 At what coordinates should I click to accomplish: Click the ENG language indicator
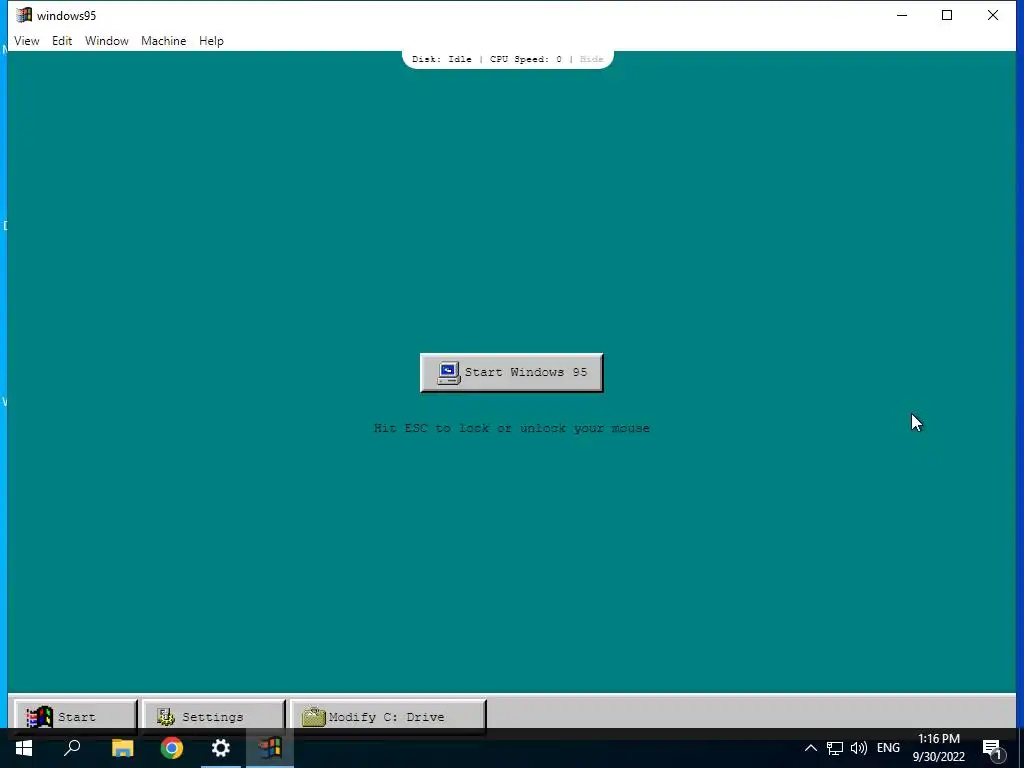[x=888, y=748]
